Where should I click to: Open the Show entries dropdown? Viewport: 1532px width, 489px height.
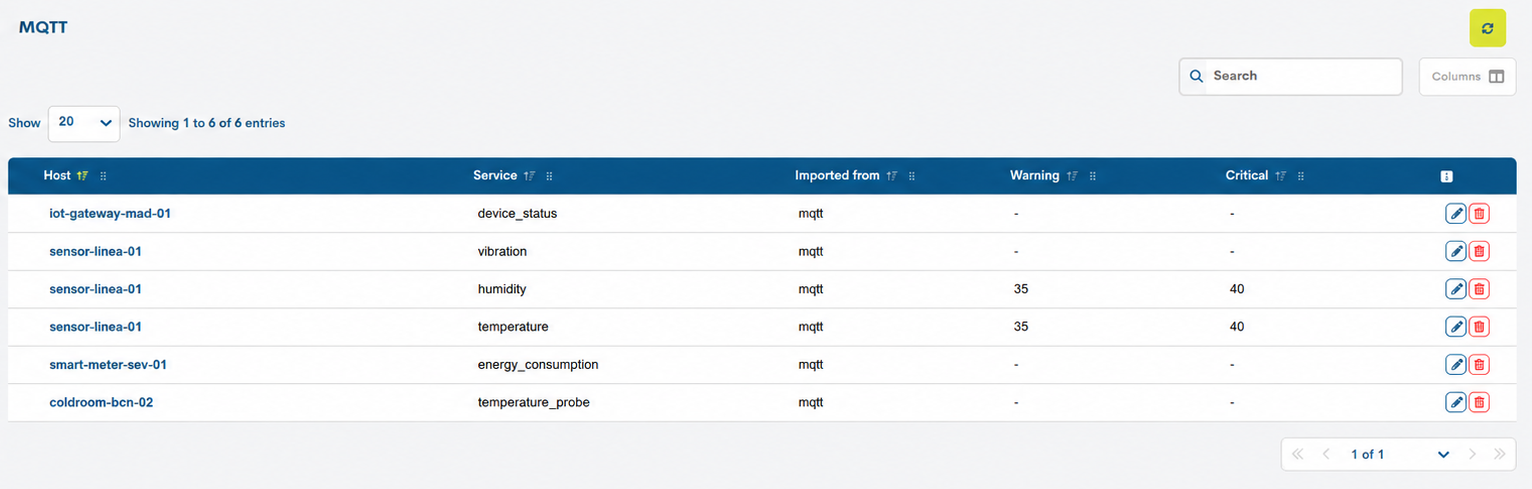point(84,123)
